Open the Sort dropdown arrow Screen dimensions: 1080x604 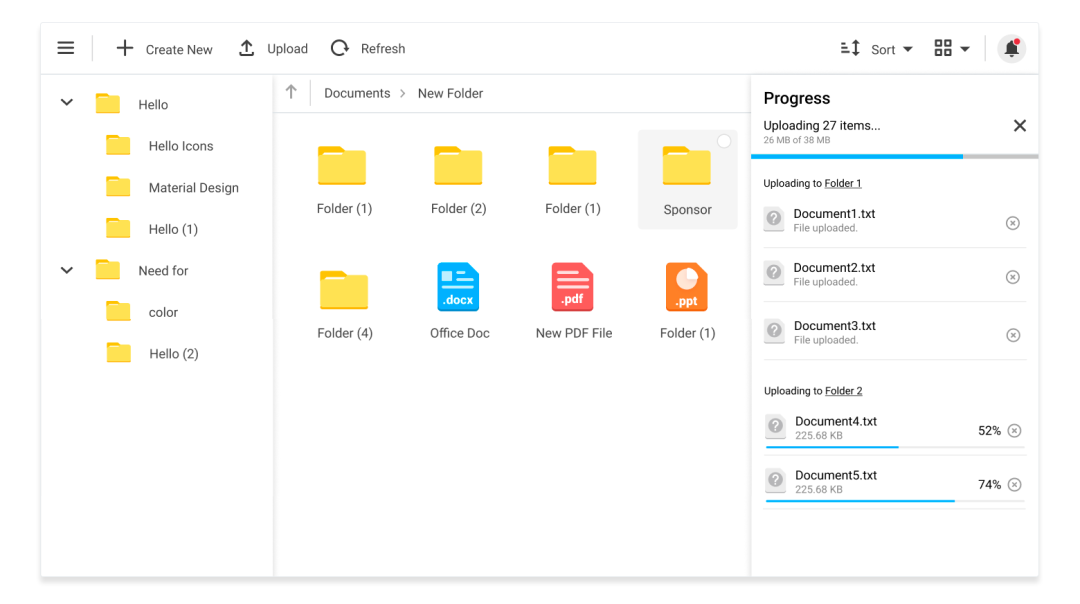click(908, 50)
